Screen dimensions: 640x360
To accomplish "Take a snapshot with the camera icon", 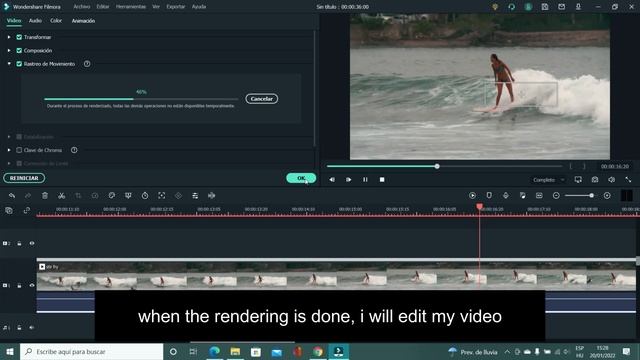I will tap(595, 180).
